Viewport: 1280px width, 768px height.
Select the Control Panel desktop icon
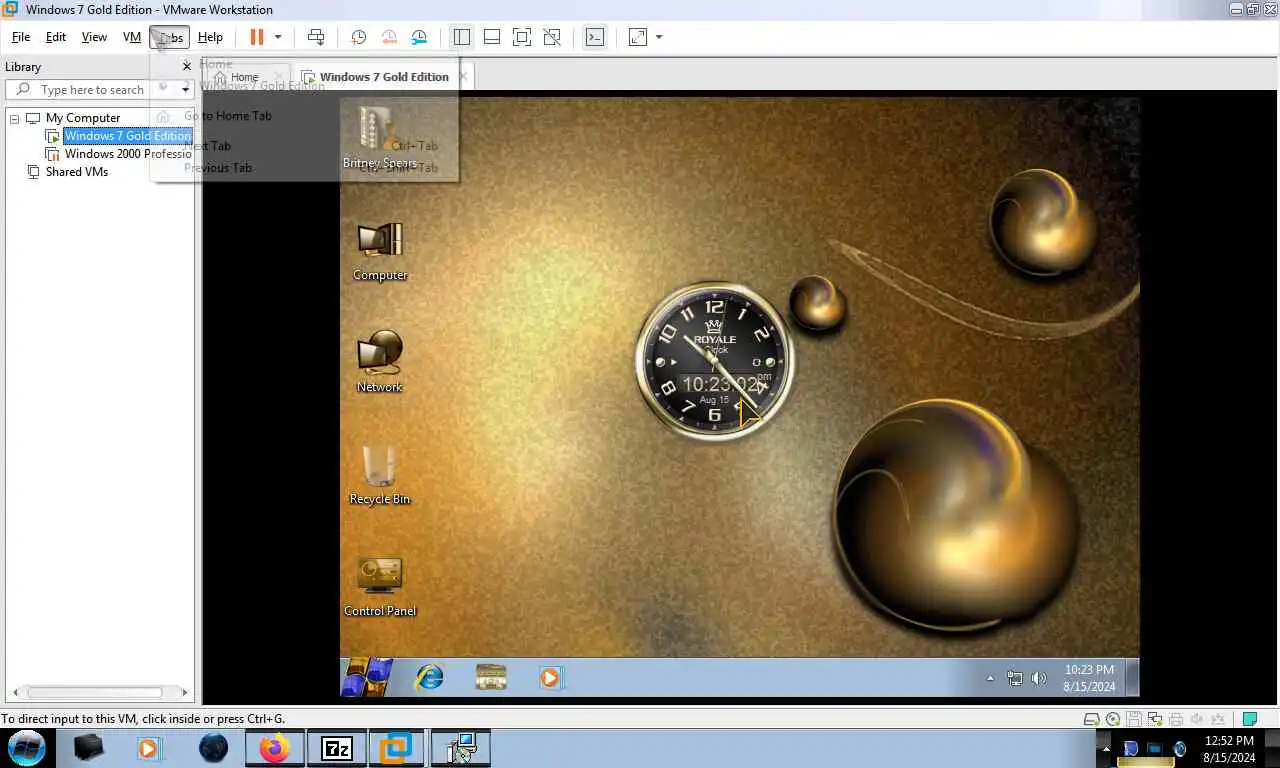tap(380, 587)
